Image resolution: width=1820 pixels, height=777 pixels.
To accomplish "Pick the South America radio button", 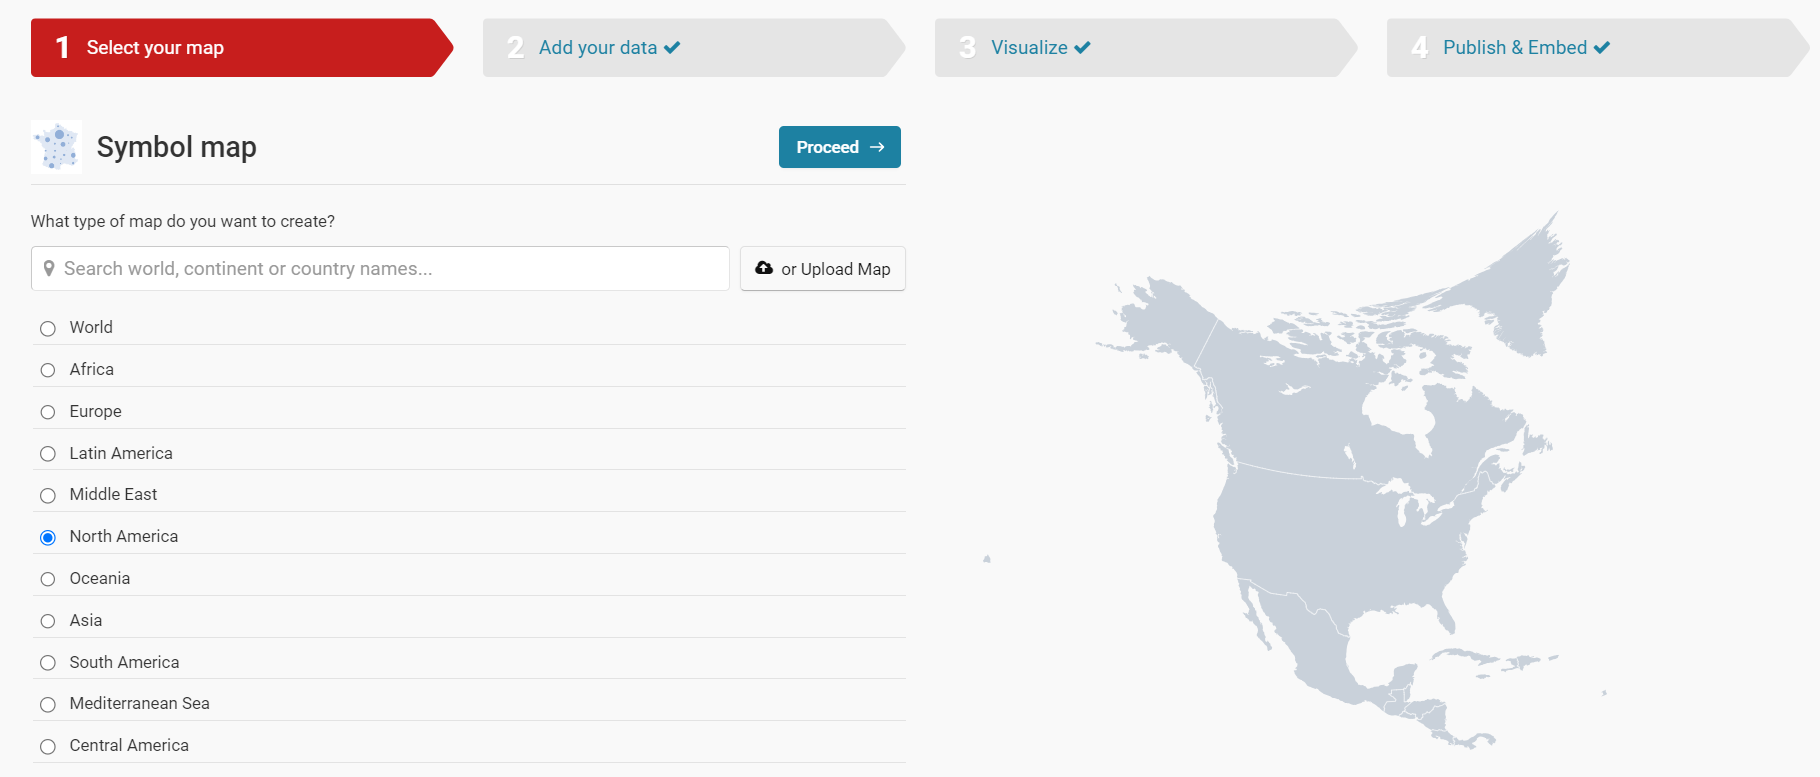I will click(x=48, y=663).
